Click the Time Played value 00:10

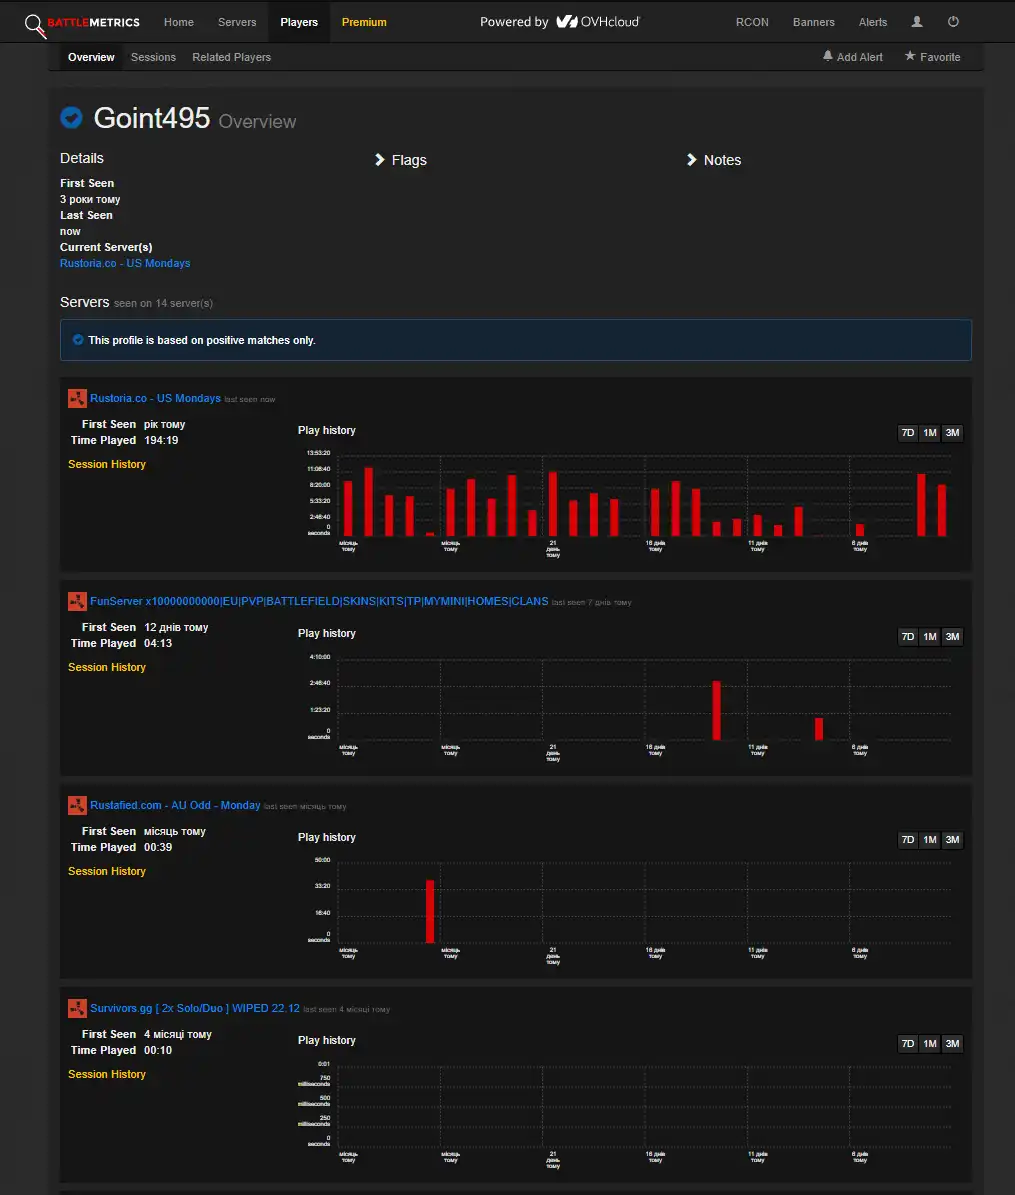pyautogui.click(x=158, y=1050)
